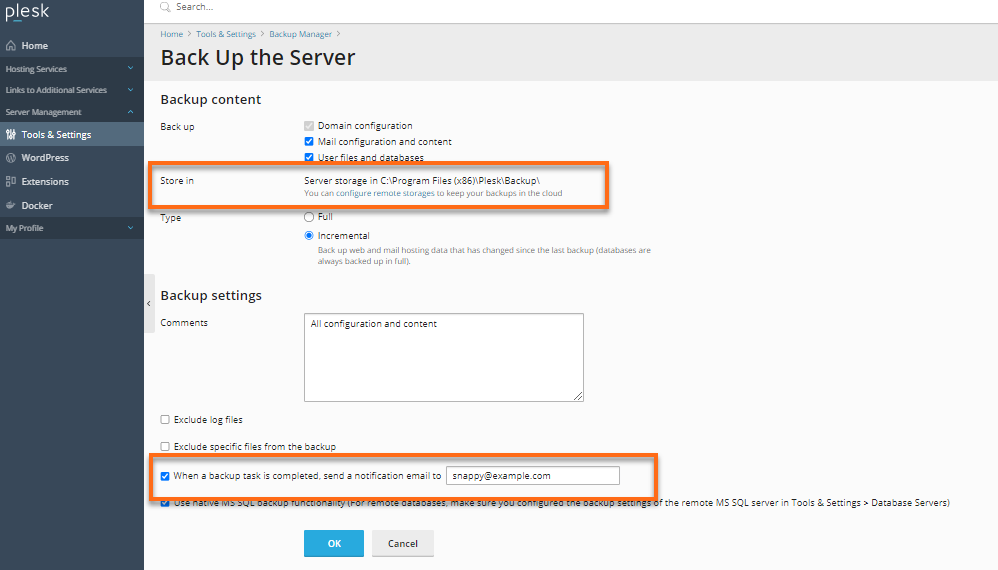Open Home in the sidebar
Image resolution: width=998 pixels, height=570 pixels.
(x=71, y=46)
